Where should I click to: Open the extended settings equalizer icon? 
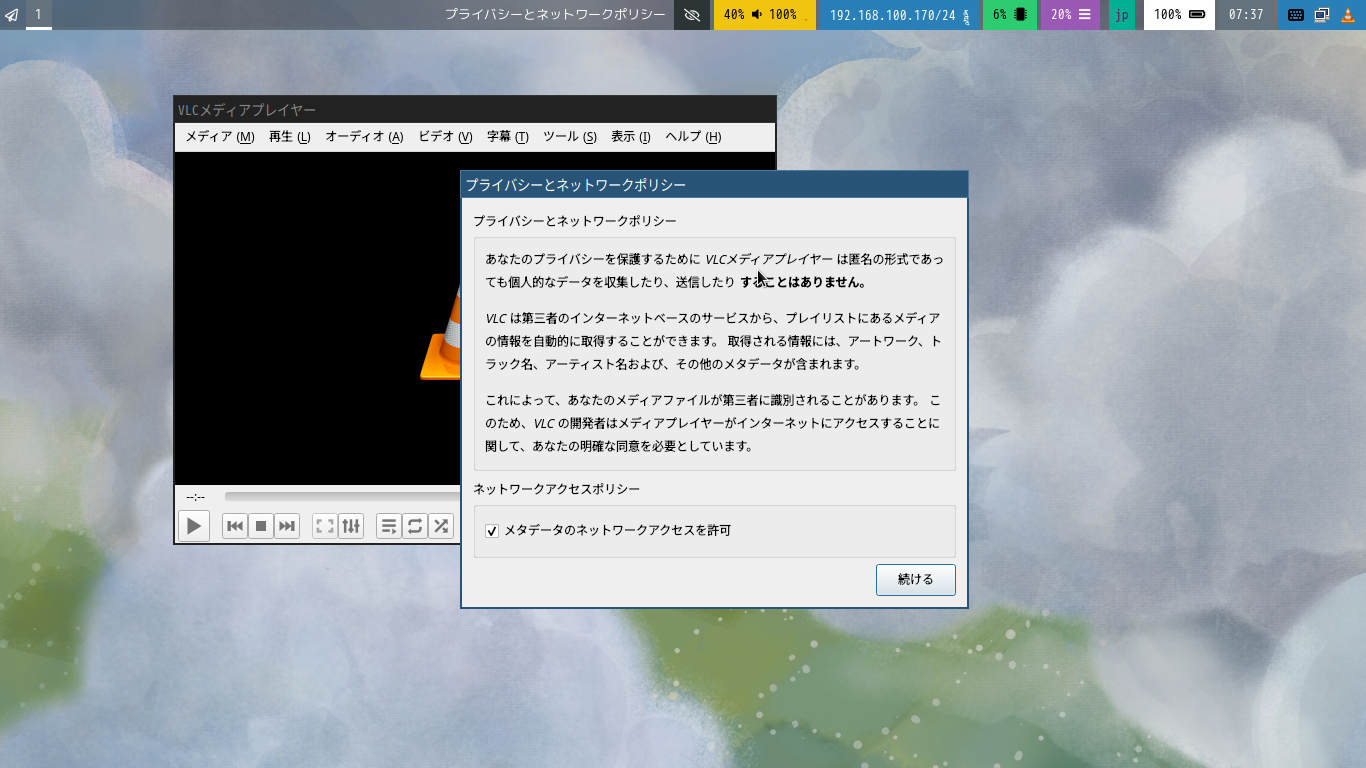coord(350,526)
